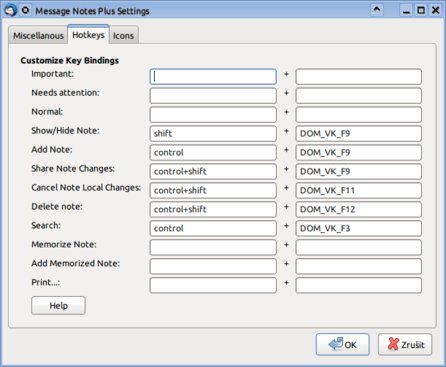This screenshot has width=446, height=367.
Task: Close the Message Notes Plus Settings window
Action: (x=435, y=10)
